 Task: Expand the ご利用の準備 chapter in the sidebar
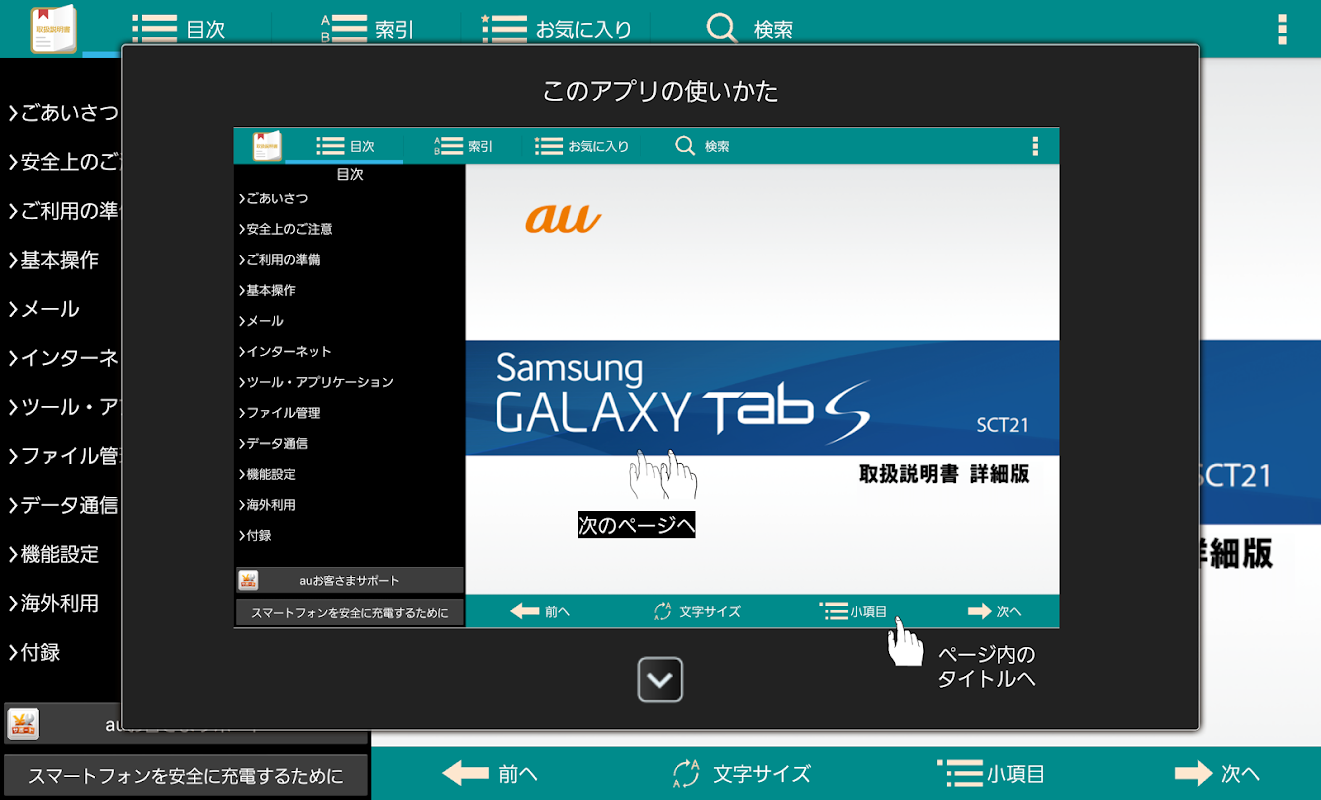click(x=62, y=210)
